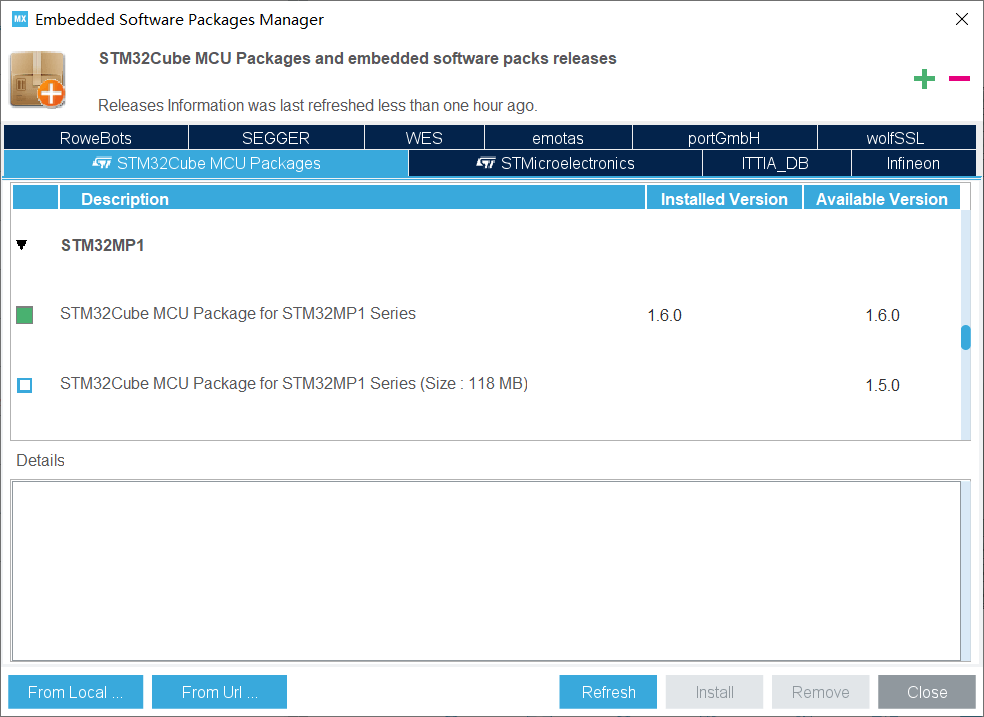Select the wolfSSL tab
This screenshot has width=984, height=717.
pyautogui.click(x=896, y=137)
